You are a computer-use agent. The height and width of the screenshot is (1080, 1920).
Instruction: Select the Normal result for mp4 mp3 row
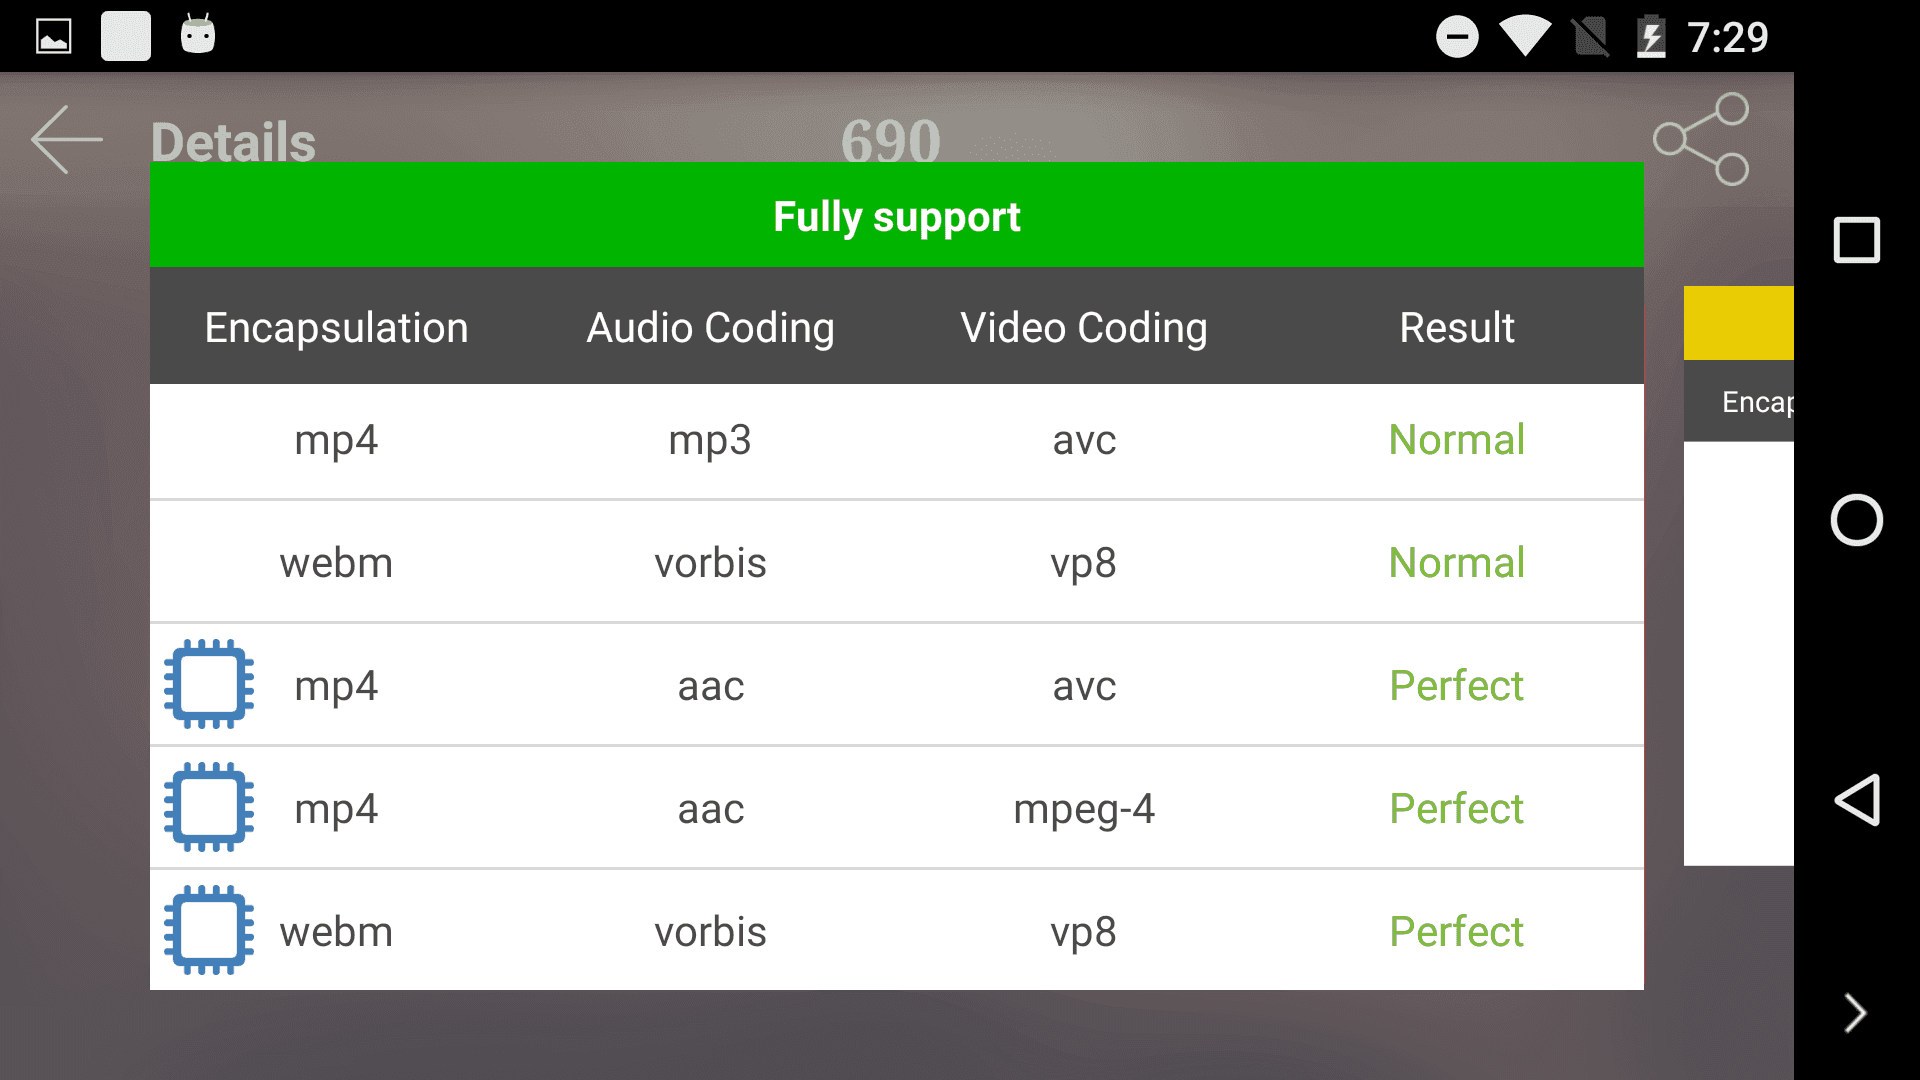[1457, 440]
